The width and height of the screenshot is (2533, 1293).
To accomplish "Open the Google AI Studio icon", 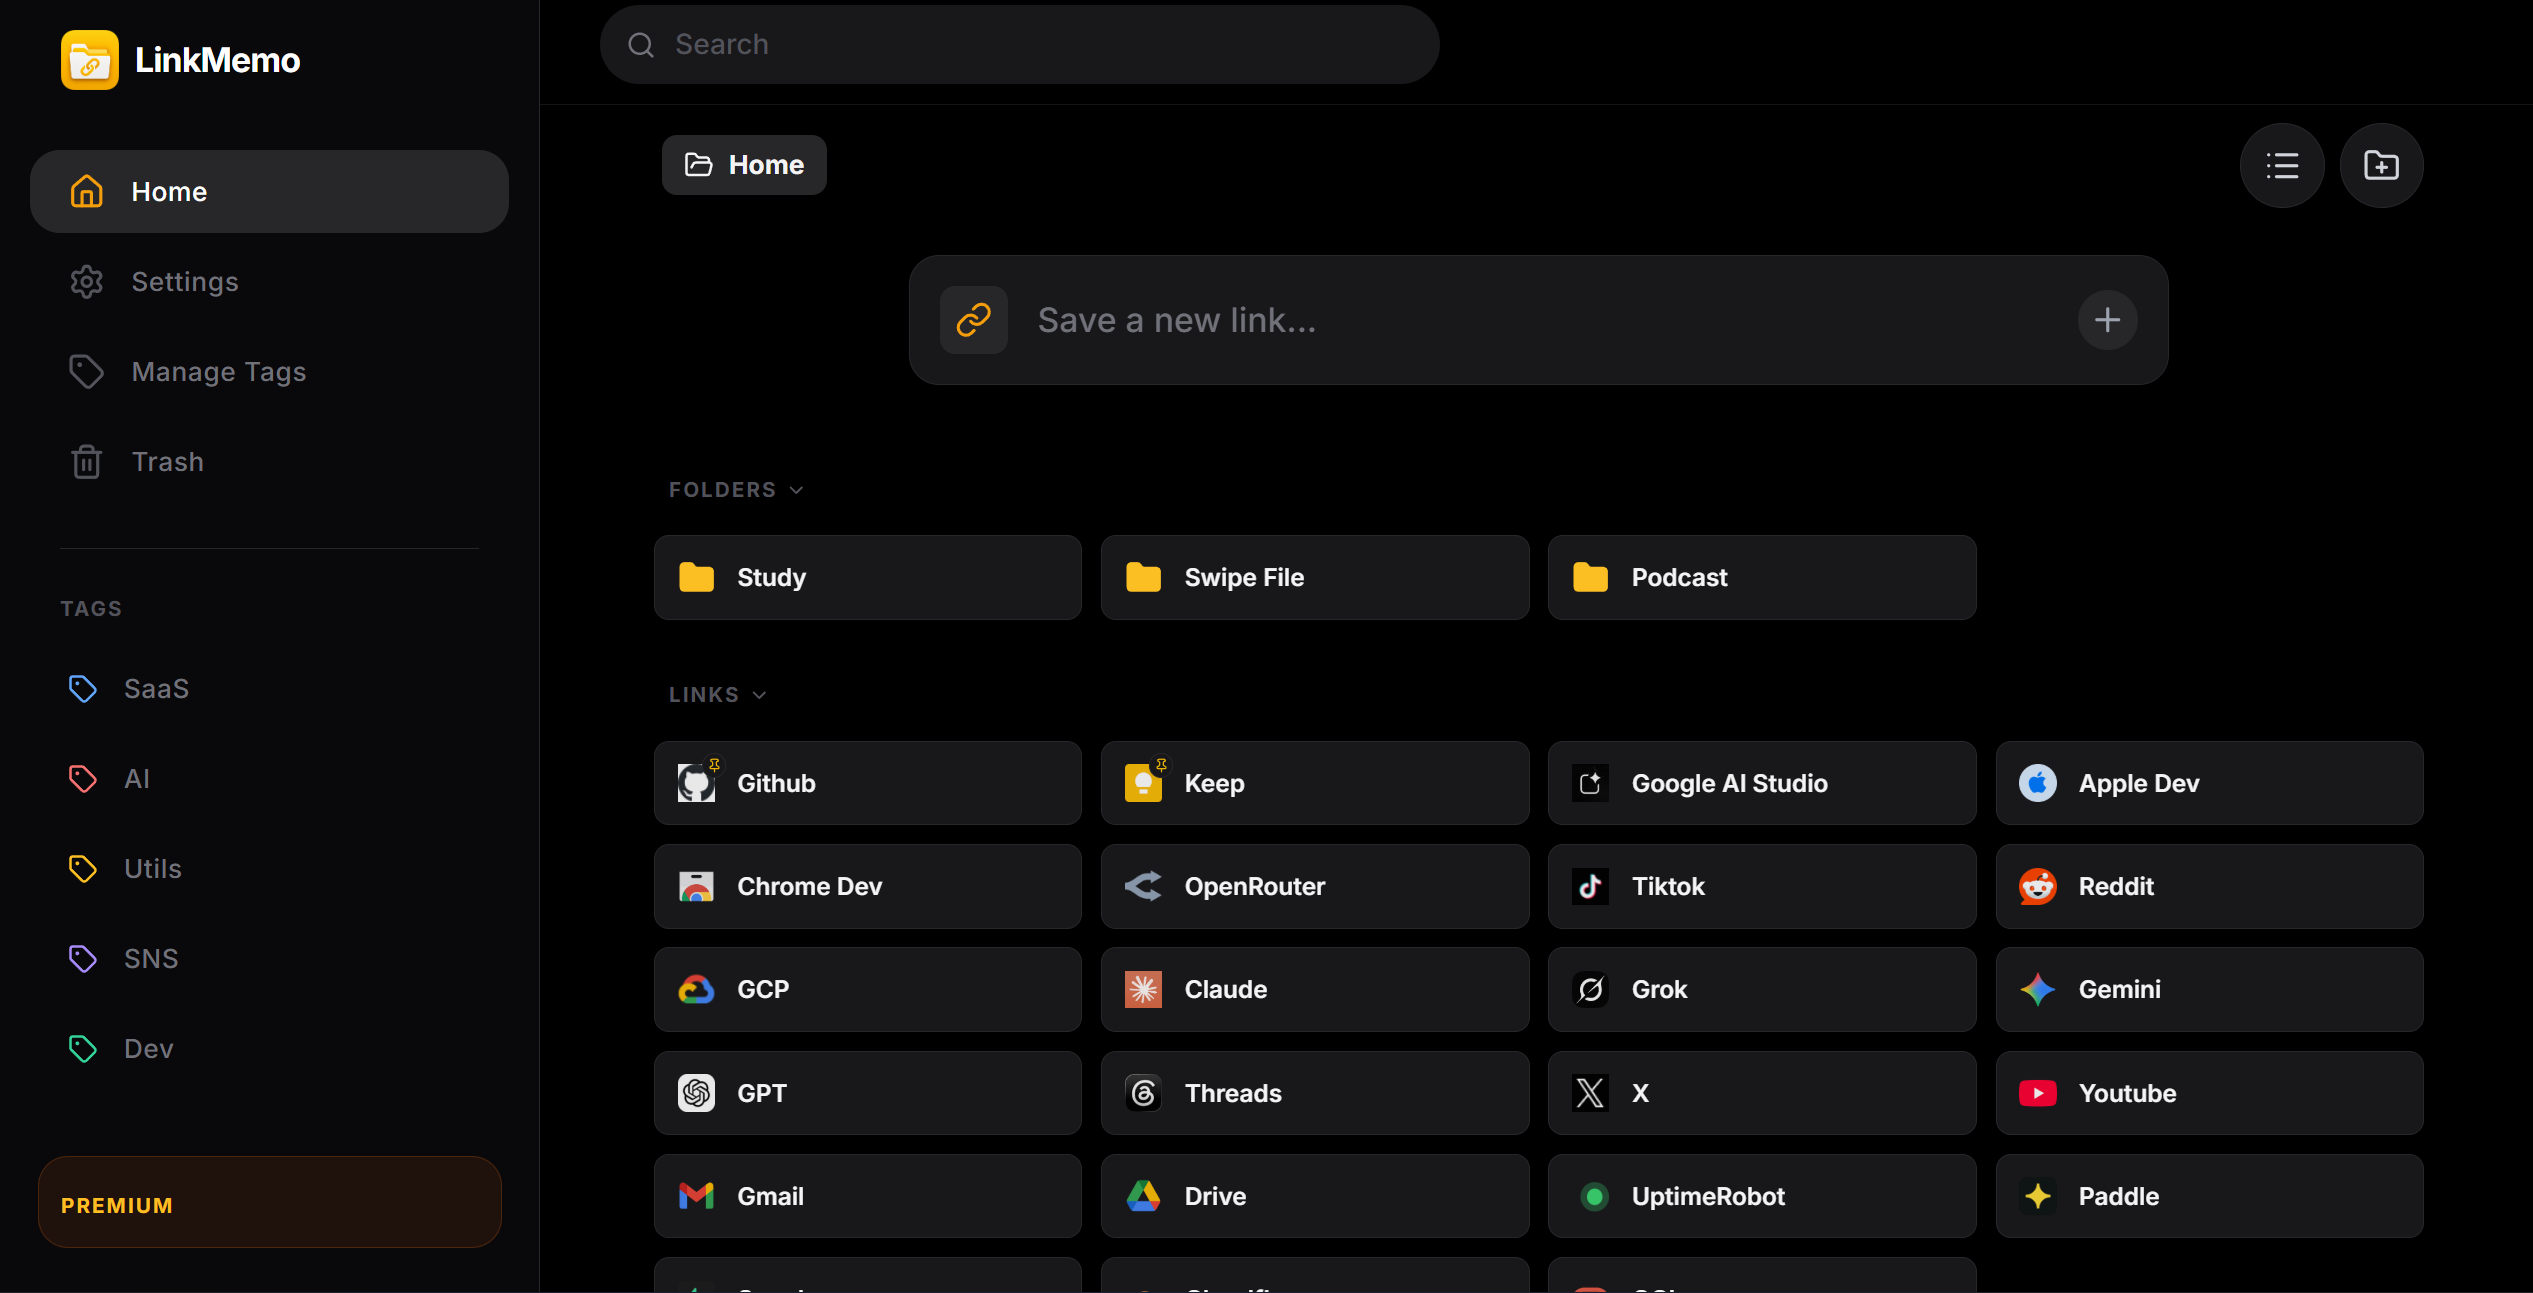I will (1590, 783).
